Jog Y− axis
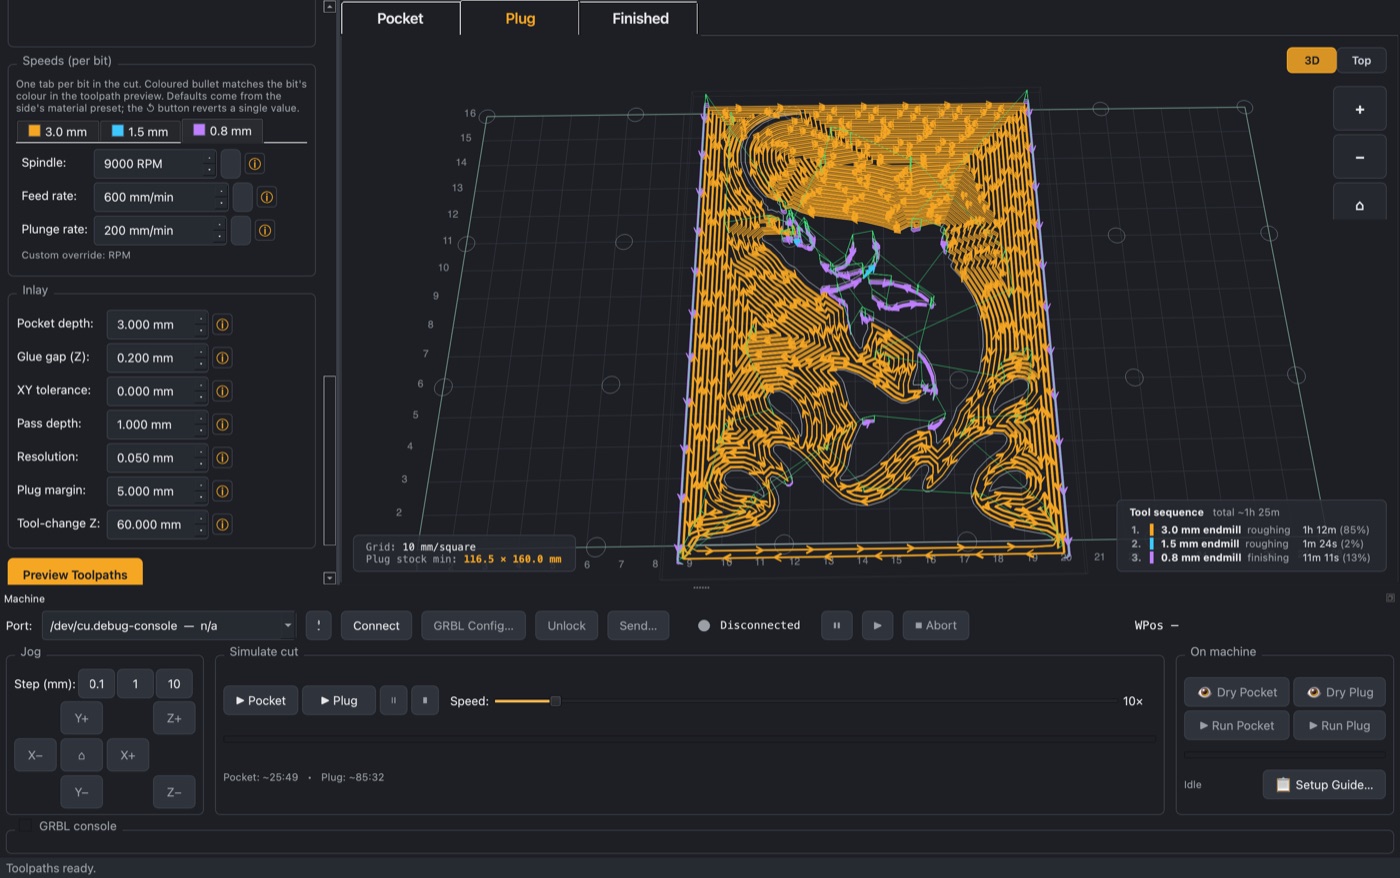1400x878 pixels. click(81, 792)
